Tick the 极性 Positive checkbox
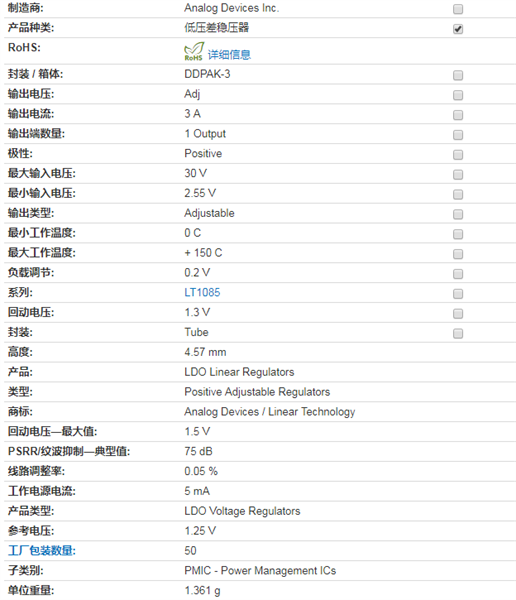Viewport: 516px width, 600px height. tap(458, 155)
